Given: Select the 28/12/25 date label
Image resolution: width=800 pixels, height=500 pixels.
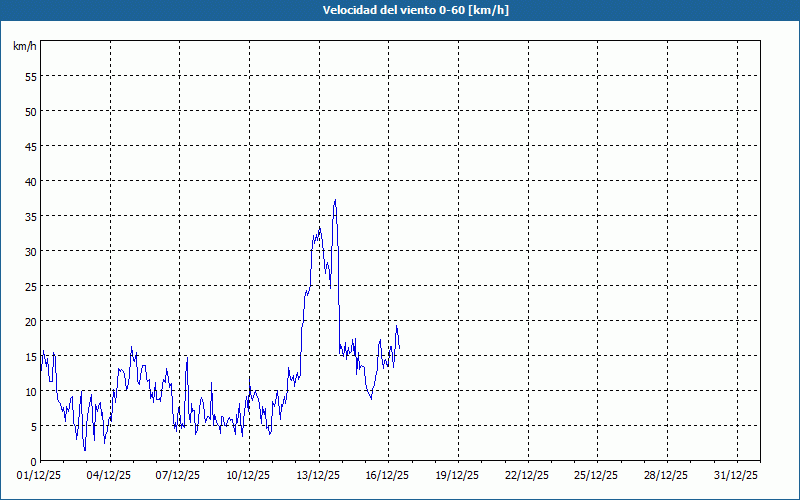Looking at the screenshot, I should click(667, 475).
